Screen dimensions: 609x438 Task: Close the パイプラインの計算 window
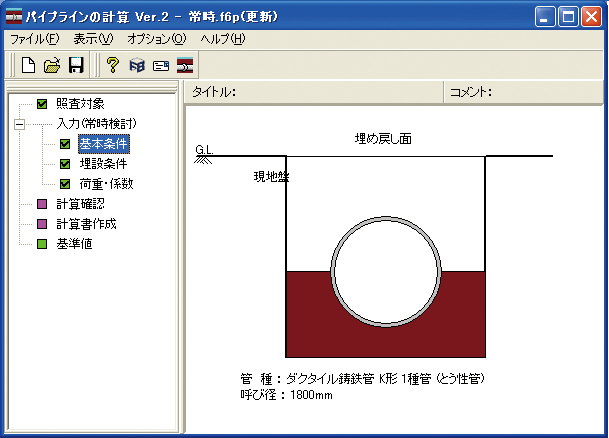[591, 17]
